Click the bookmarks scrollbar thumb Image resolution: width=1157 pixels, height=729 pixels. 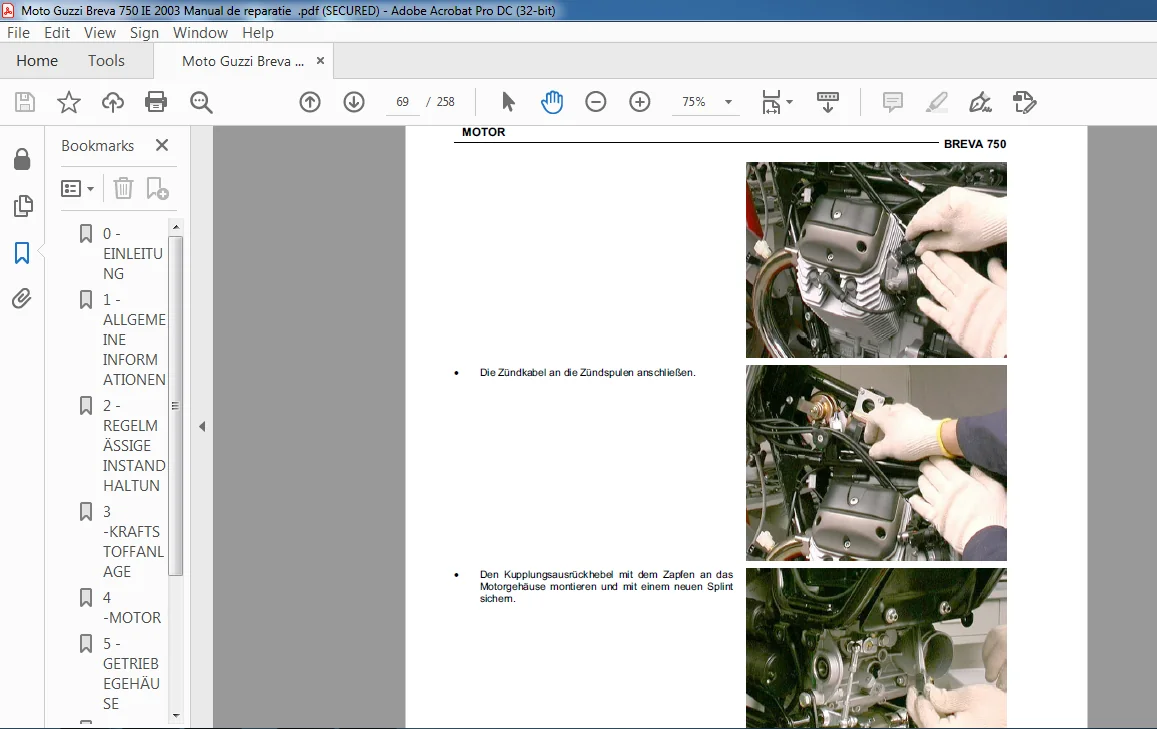click(176, 405)
